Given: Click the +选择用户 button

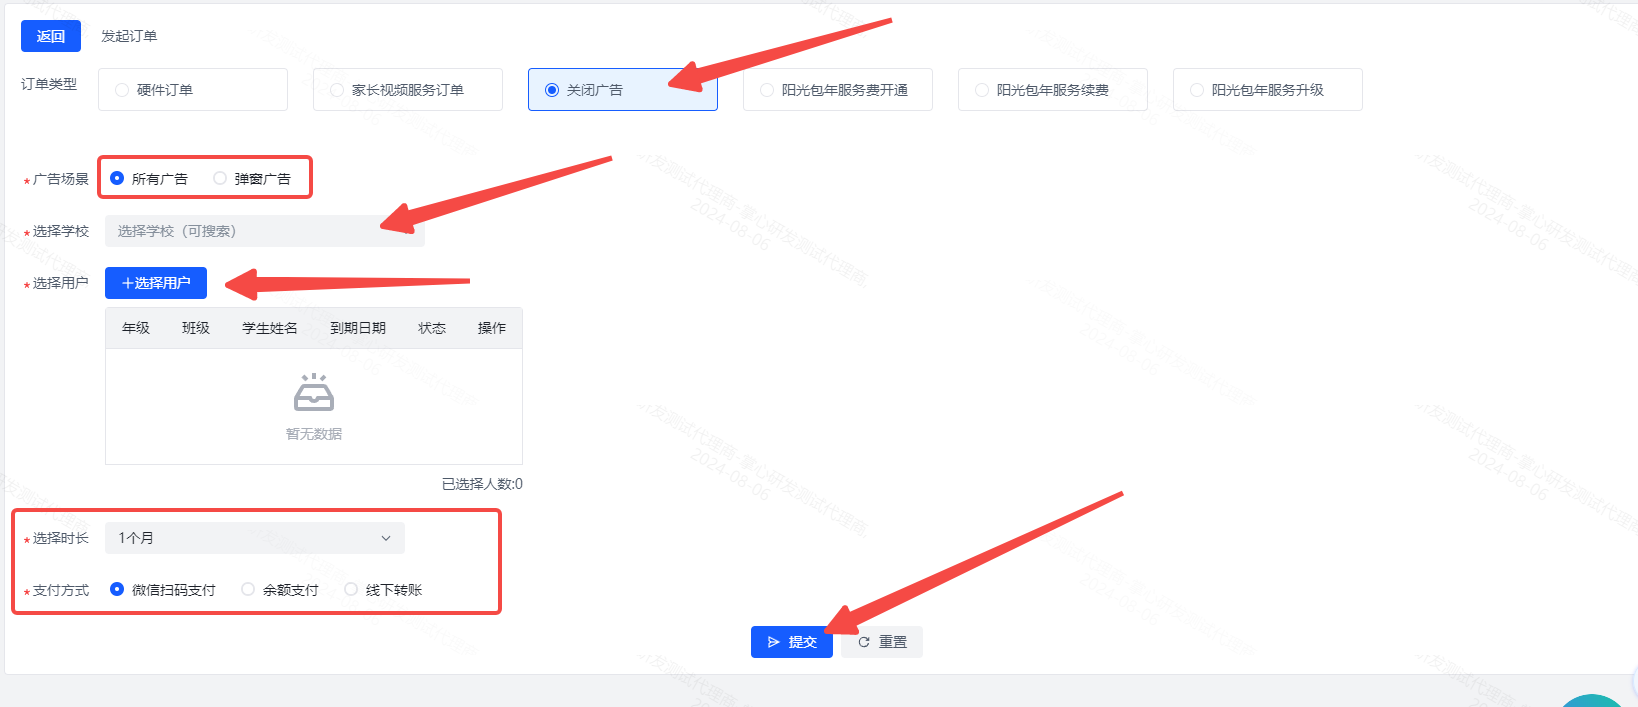Looking at the screenshot, I should [156, 283].
